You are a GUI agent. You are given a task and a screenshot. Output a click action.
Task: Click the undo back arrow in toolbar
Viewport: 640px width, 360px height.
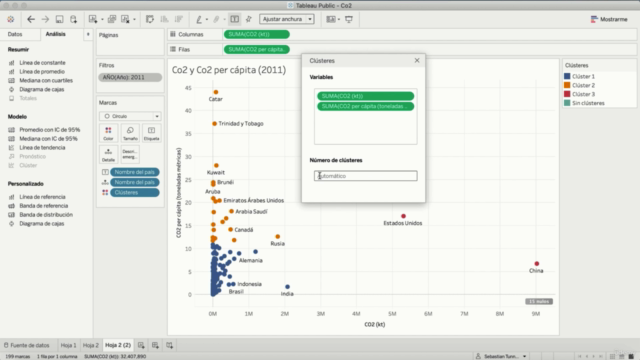tap(31, 19)
